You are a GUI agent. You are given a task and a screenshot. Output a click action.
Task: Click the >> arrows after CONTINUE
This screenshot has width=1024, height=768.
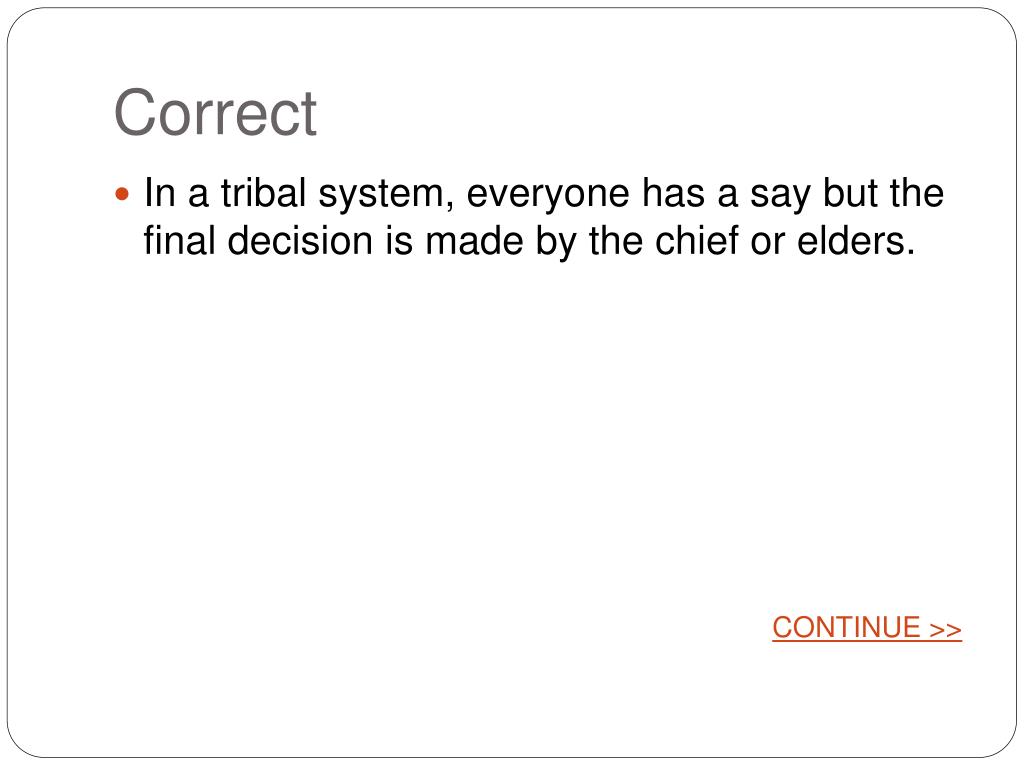(x=946, y=629)
